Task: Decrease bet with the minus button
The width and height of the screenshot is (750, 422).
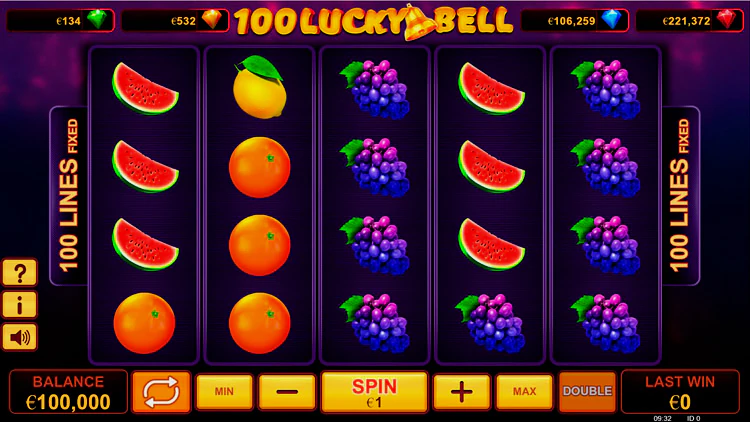Action: tap(287, 392)
